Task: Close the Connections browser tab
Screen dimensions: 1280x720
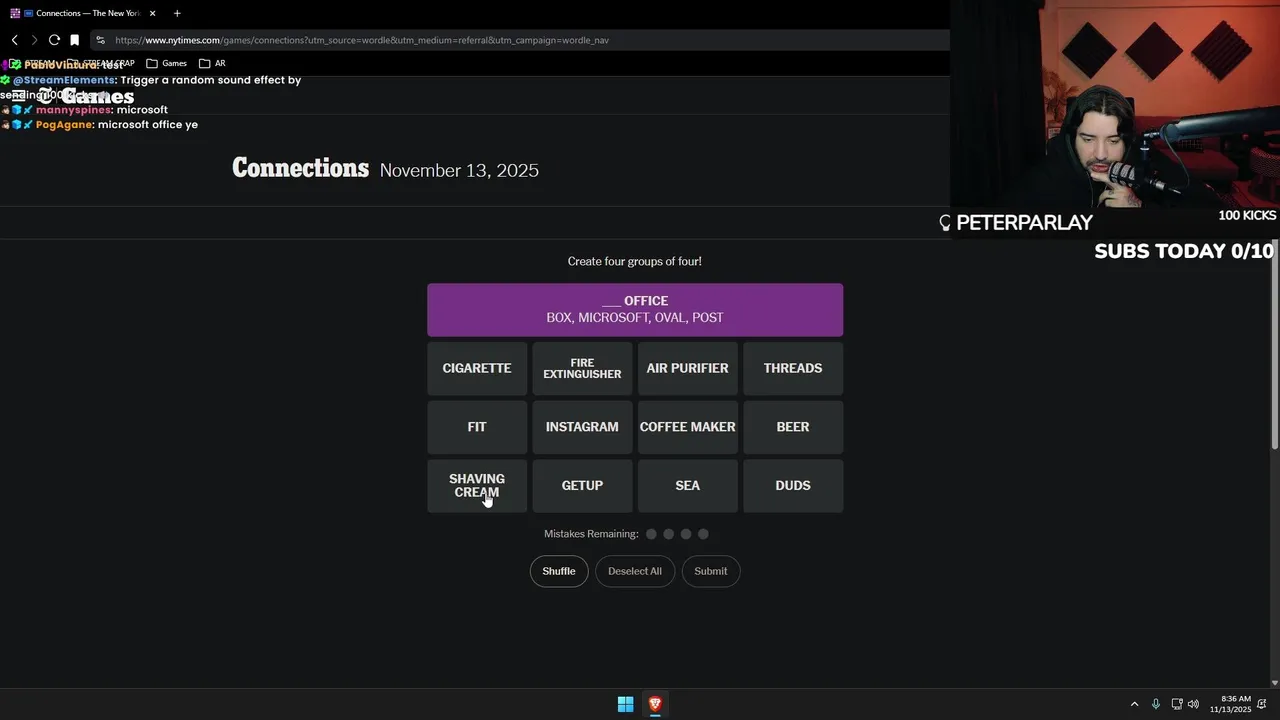Action: tap(153, 13)
